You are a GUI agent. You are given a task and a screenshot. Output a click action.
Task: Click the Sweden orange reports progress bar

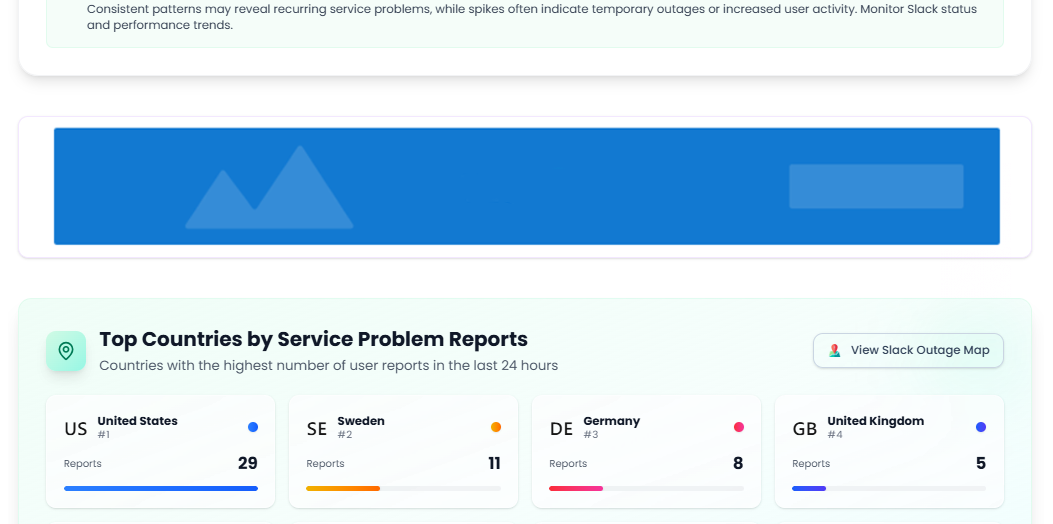pyautogui.click(x=343, y=488)
